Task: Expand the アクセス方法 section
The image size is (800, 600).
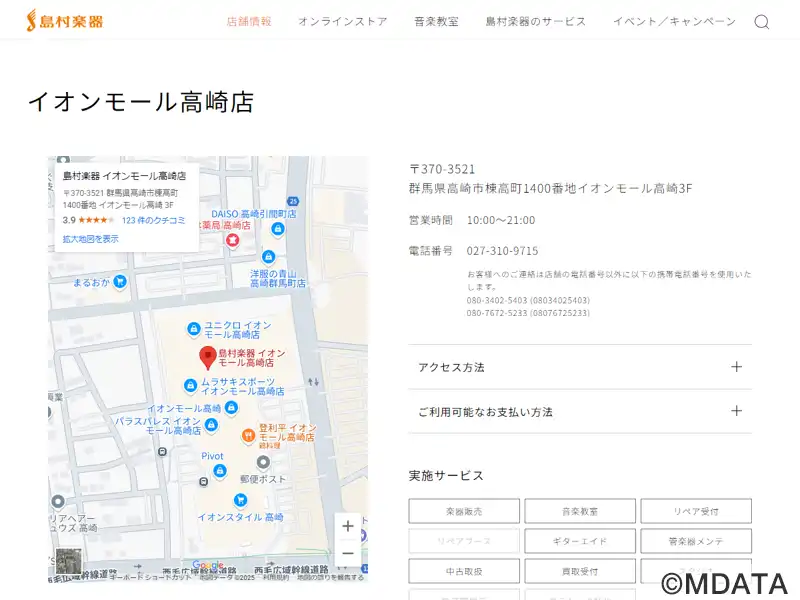Action: [x=580, y=367]
